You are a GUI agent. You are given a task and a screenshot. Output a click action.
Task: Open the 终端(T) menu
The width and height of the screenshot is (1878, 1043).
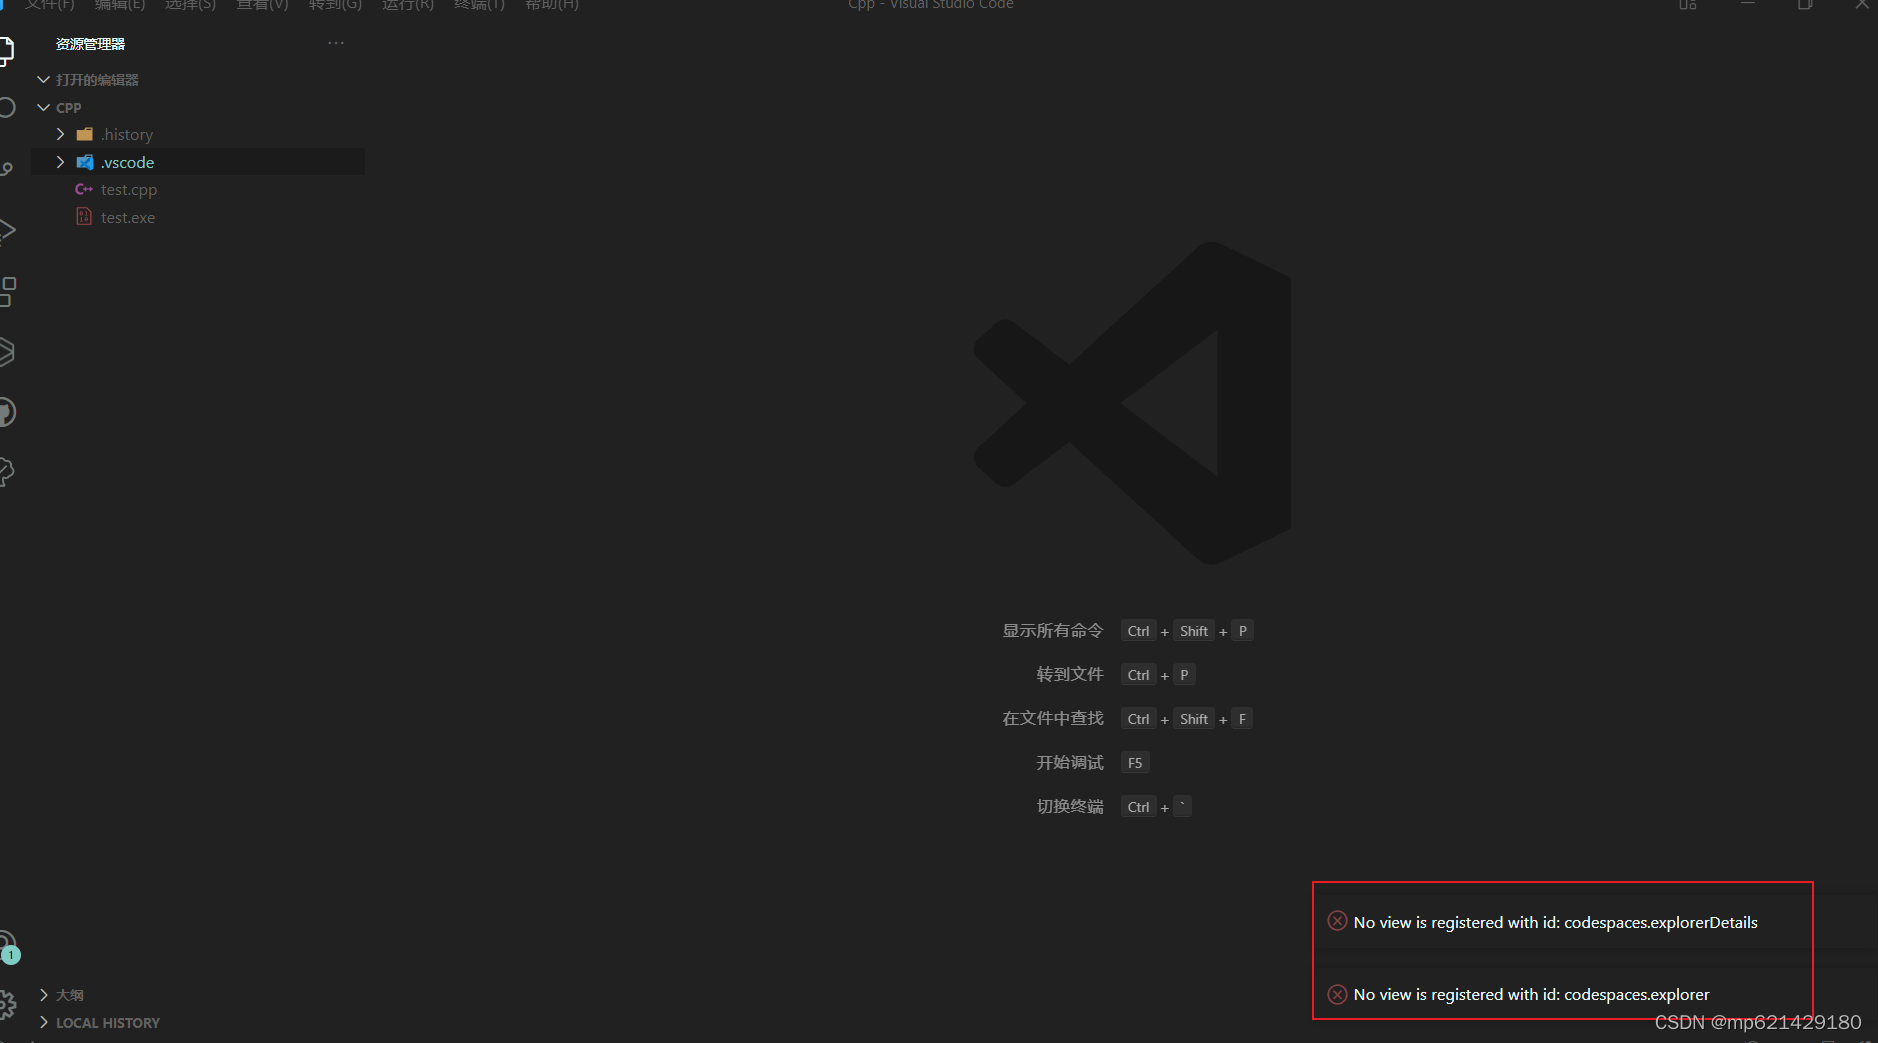tap(479, 4)
